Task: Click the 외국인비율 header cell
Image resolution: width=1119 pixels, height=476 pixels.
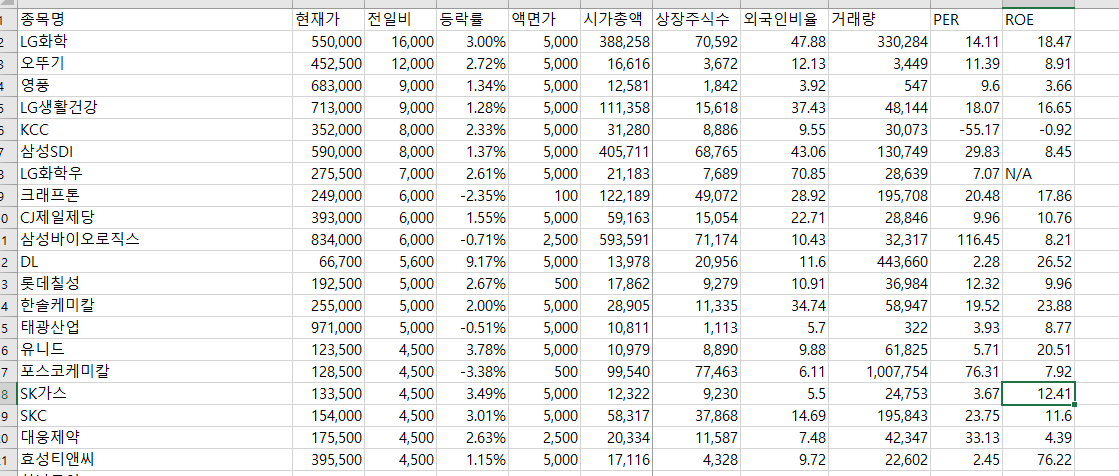Action: pyautogui.click(x=784, y=19)
